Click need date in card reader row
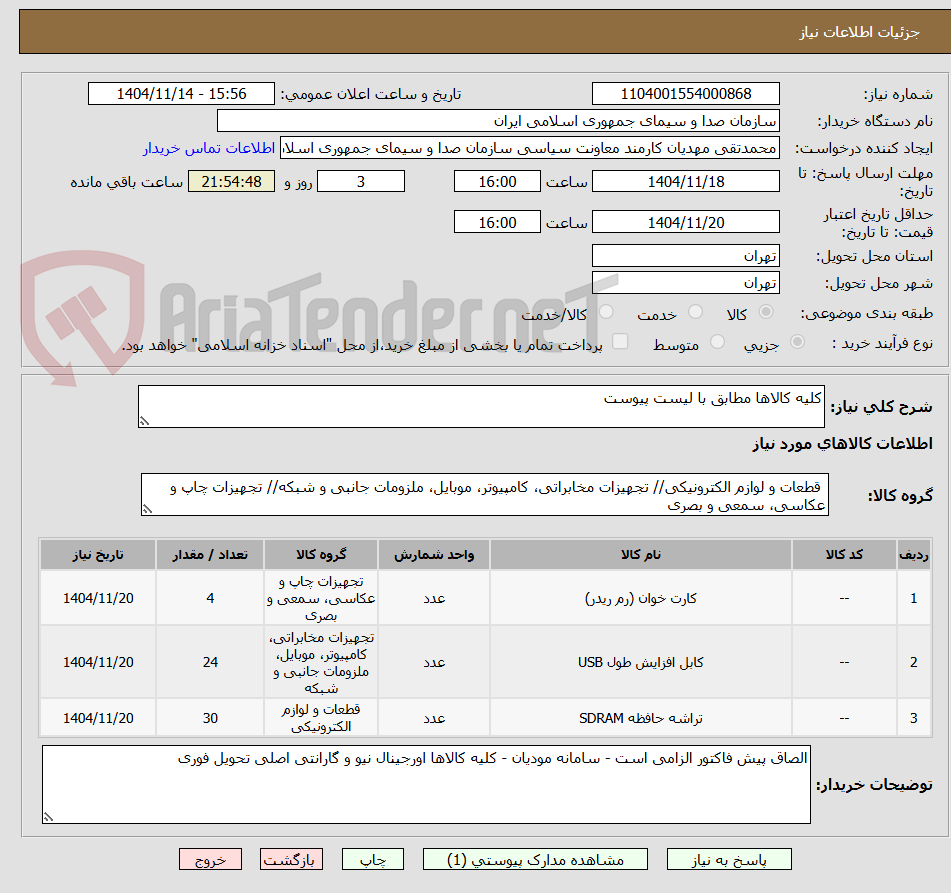 pos(98,598)
